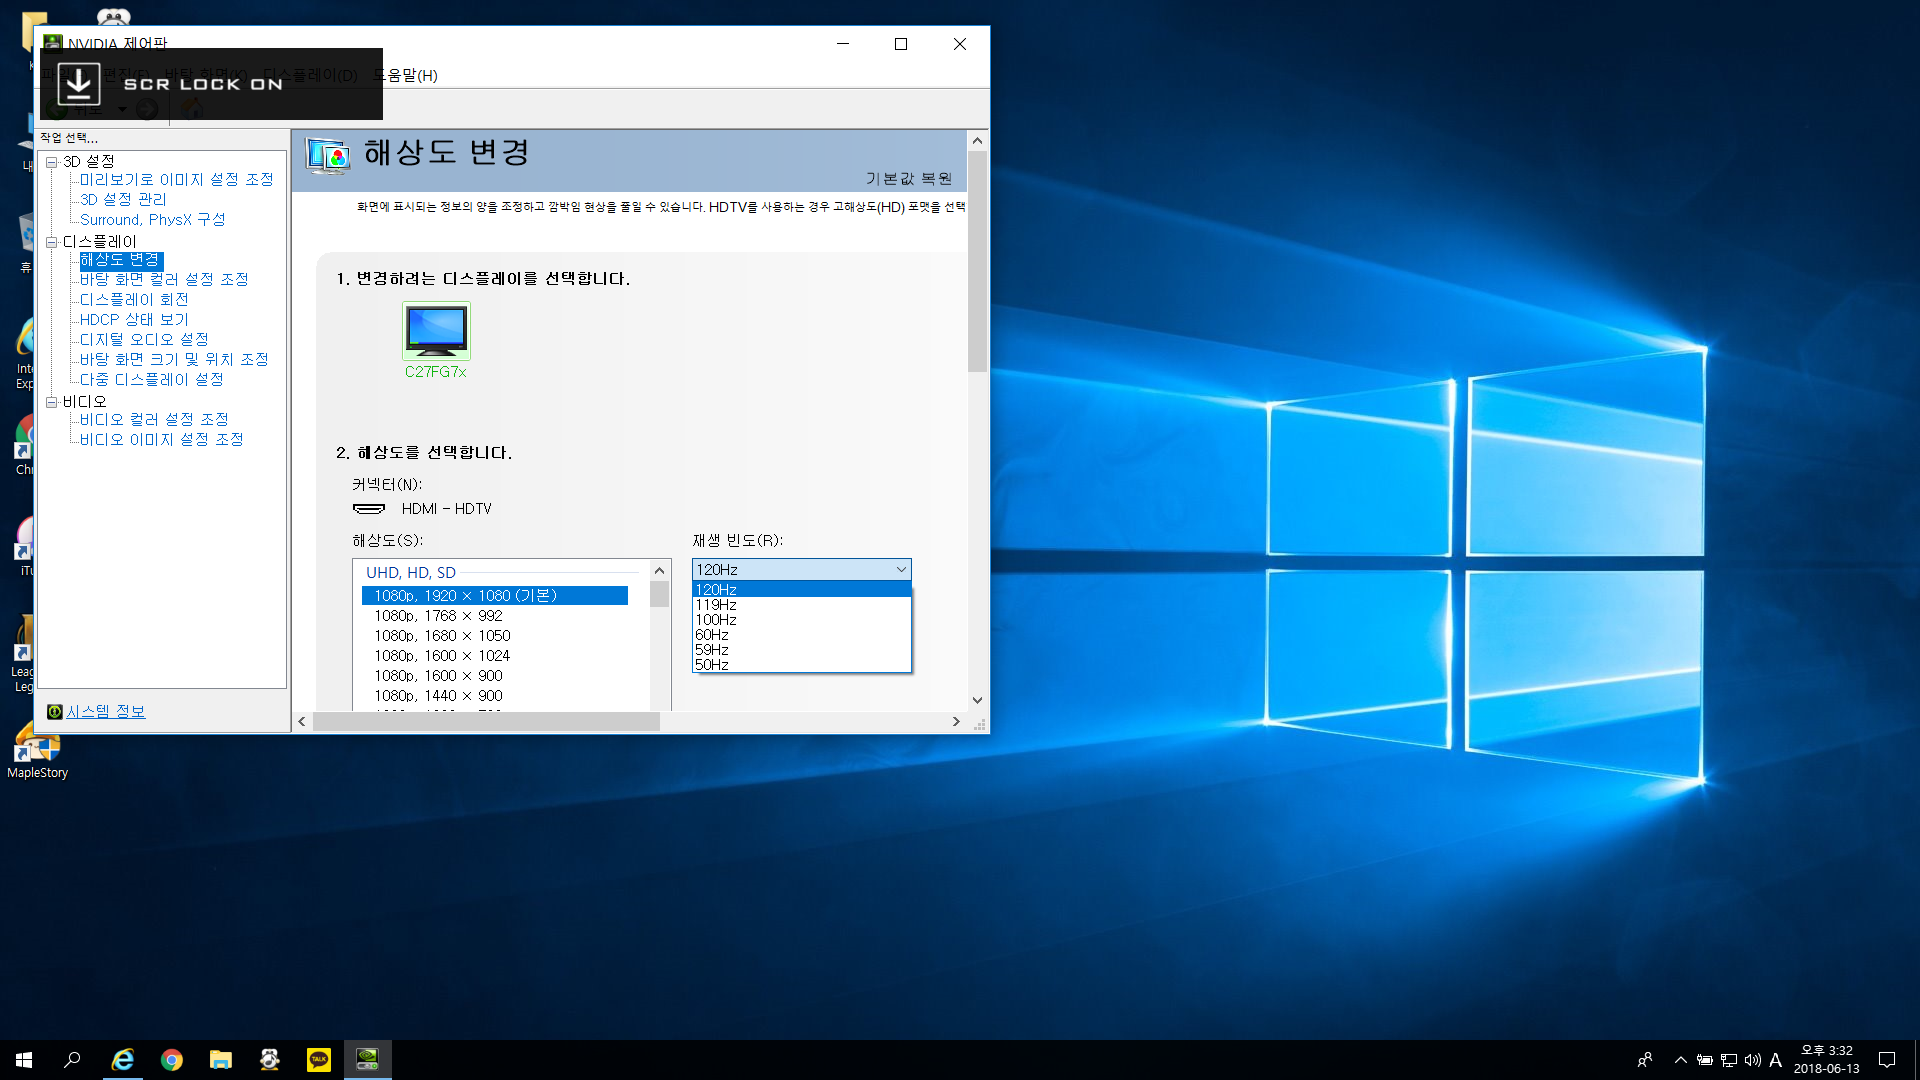Select 해상도 변경 in the tree
The height and width of the screenshot is (1080, 1920).
[120, 260]
